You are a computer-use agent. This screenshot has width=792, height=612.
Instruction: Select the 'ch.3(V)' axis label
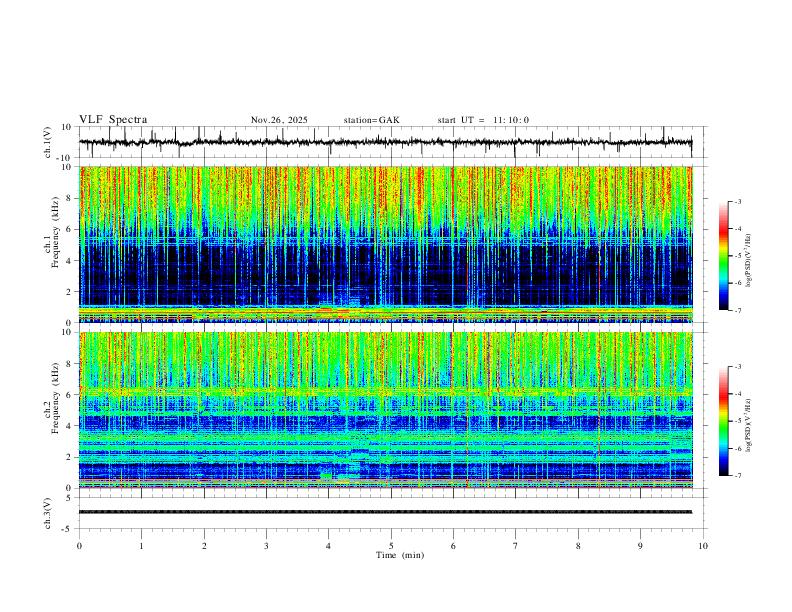pos(48,513)
